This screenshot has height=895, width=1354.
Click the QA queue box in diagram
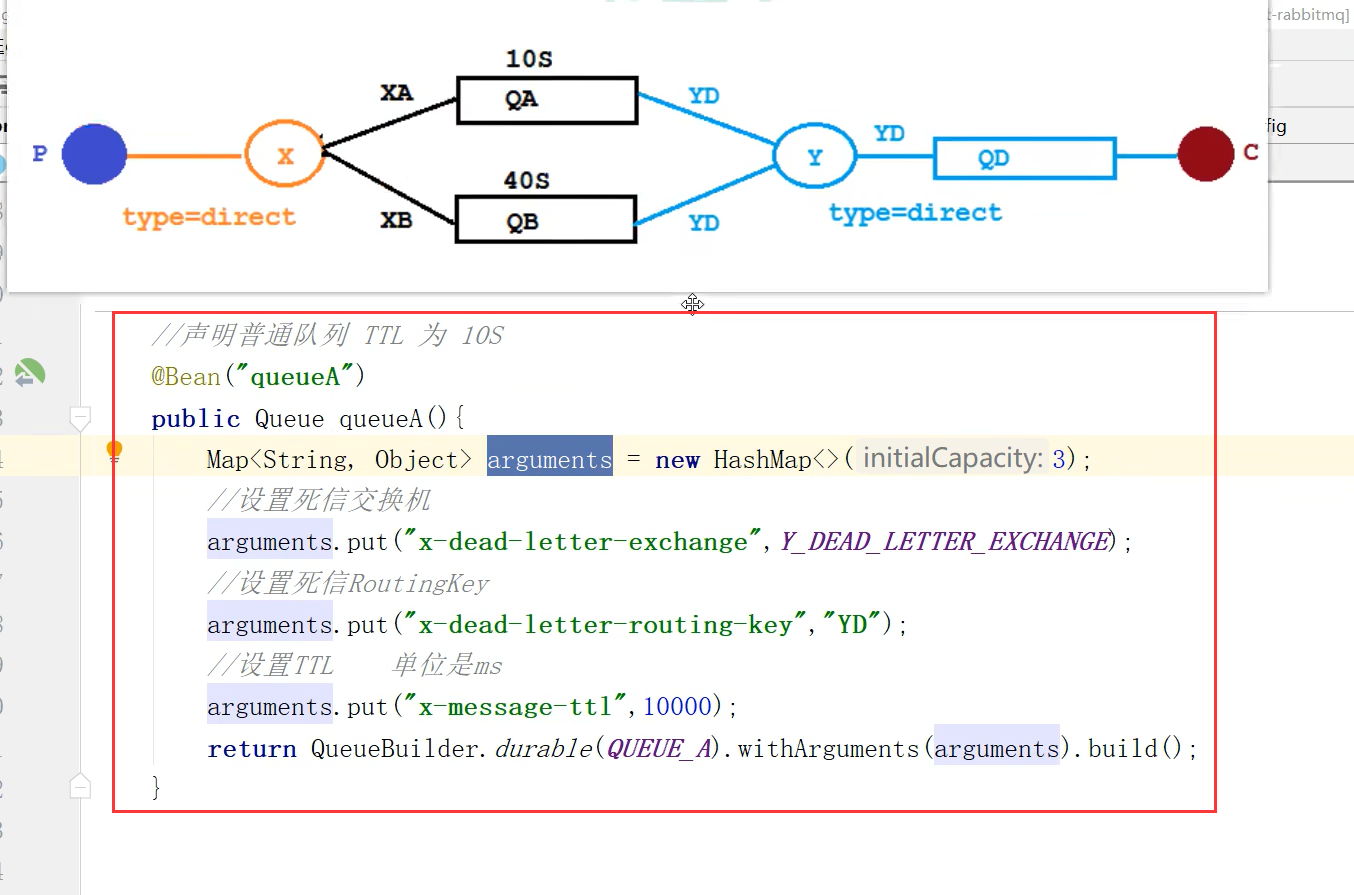(547, 100)
